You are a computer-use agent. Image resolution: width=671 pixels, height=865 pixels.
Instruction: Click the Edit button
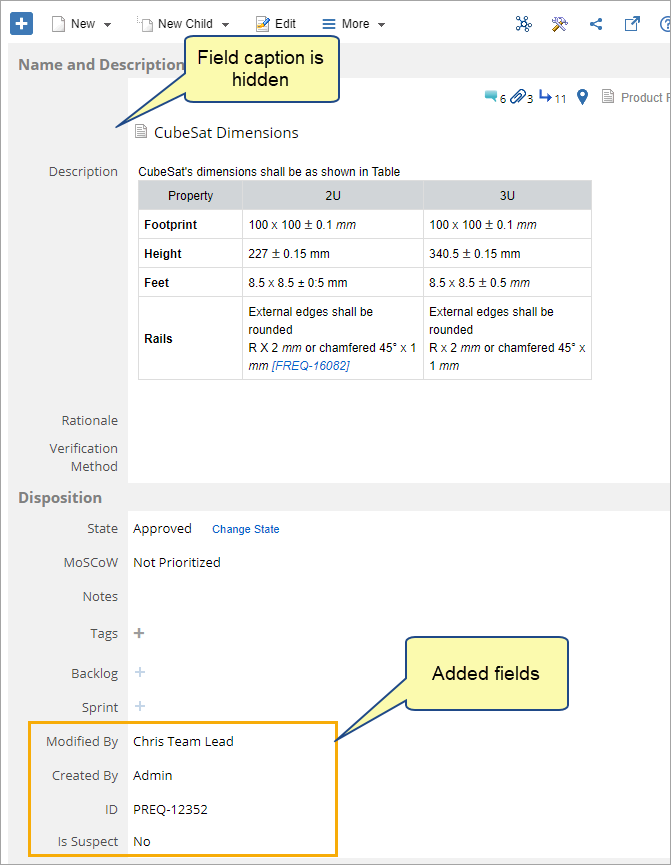(276, 24)
